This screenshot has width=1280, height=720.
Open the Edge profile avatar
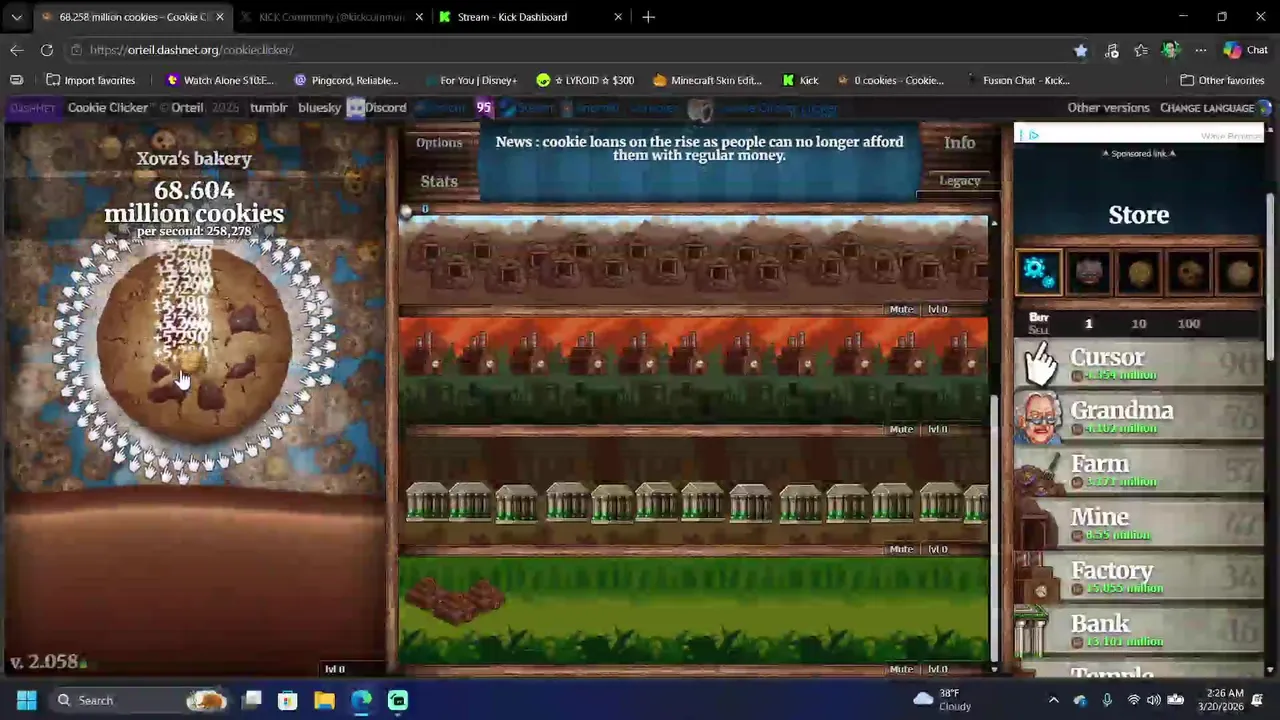tap(1171, 50)
